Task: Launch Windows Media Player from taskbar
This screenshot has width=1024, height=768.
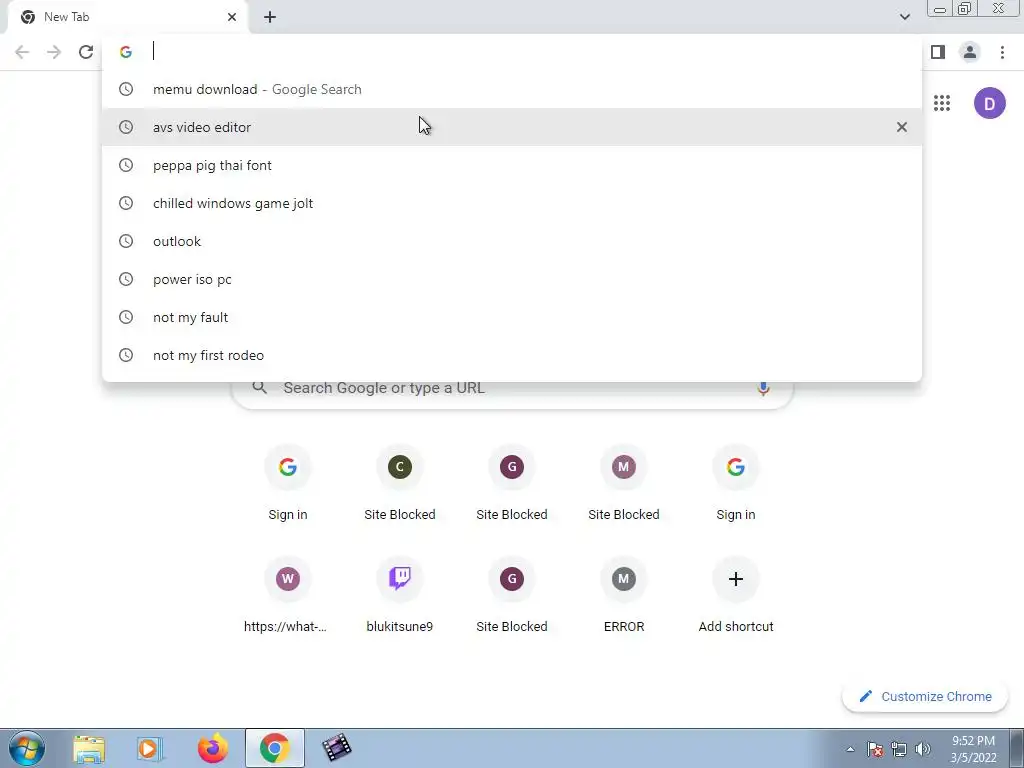Action: [150, 748]
